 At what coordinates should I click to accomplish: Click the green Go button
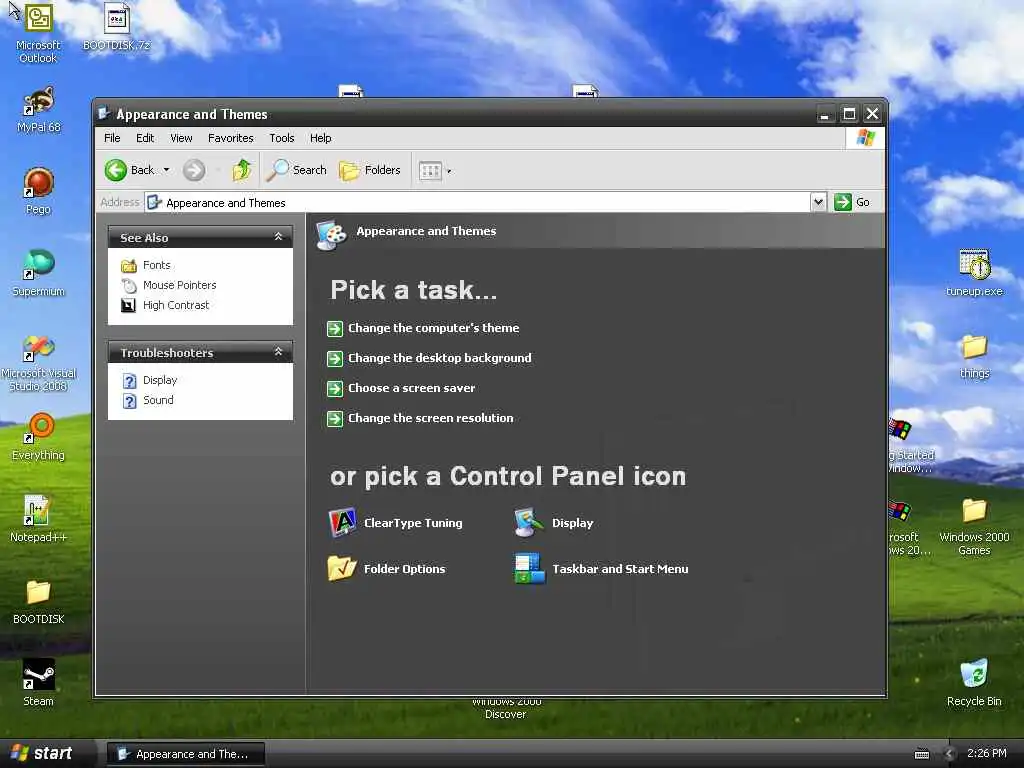tap(852, 202)
